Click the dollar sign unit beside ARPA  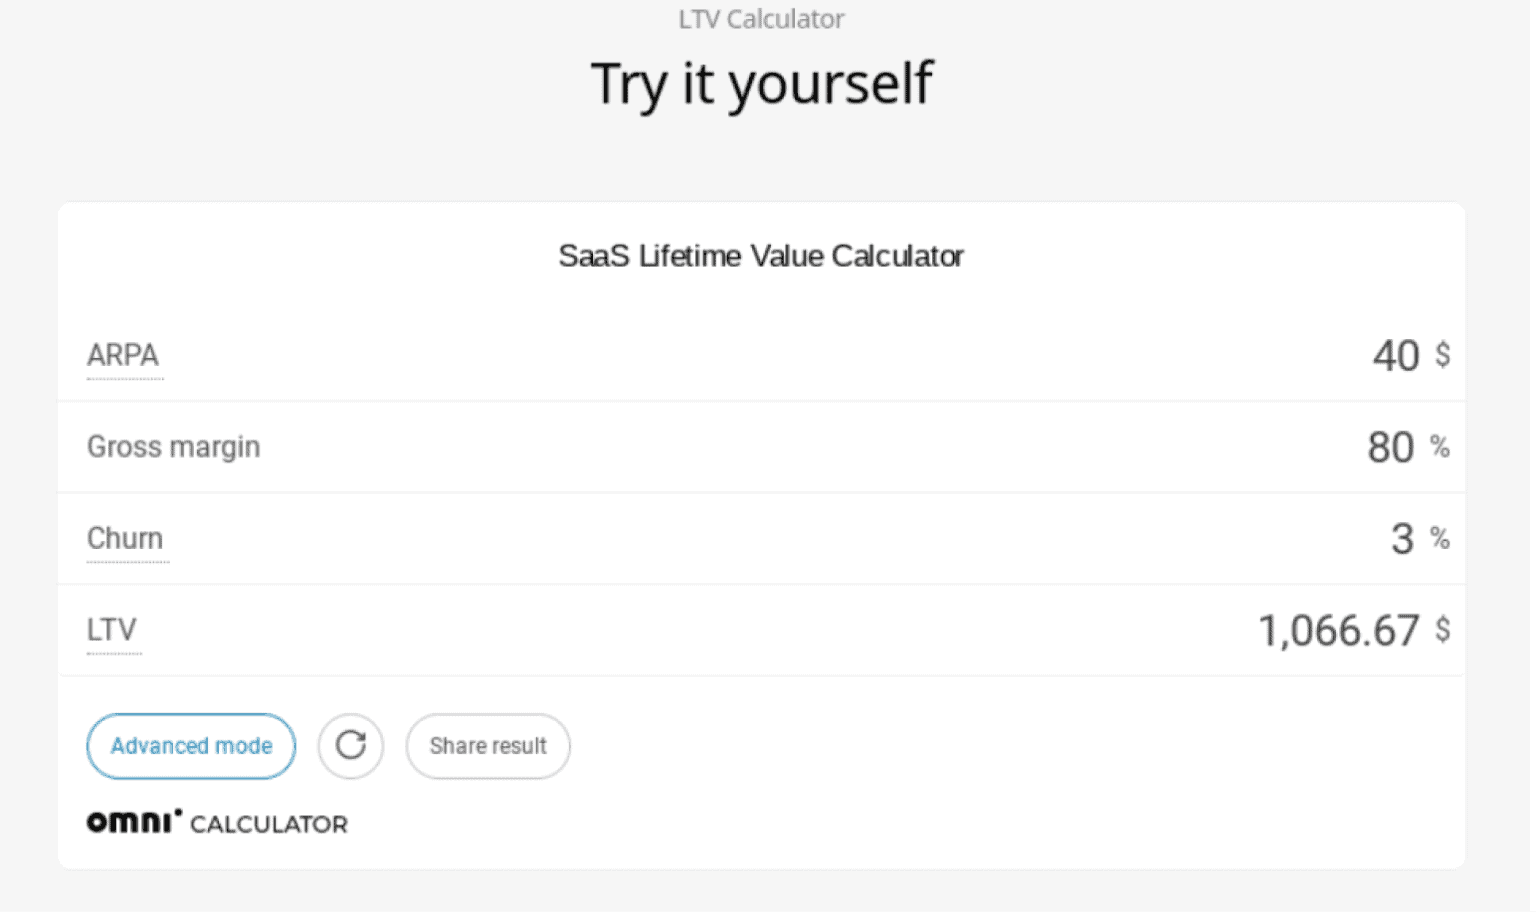tap(1443, 355)
